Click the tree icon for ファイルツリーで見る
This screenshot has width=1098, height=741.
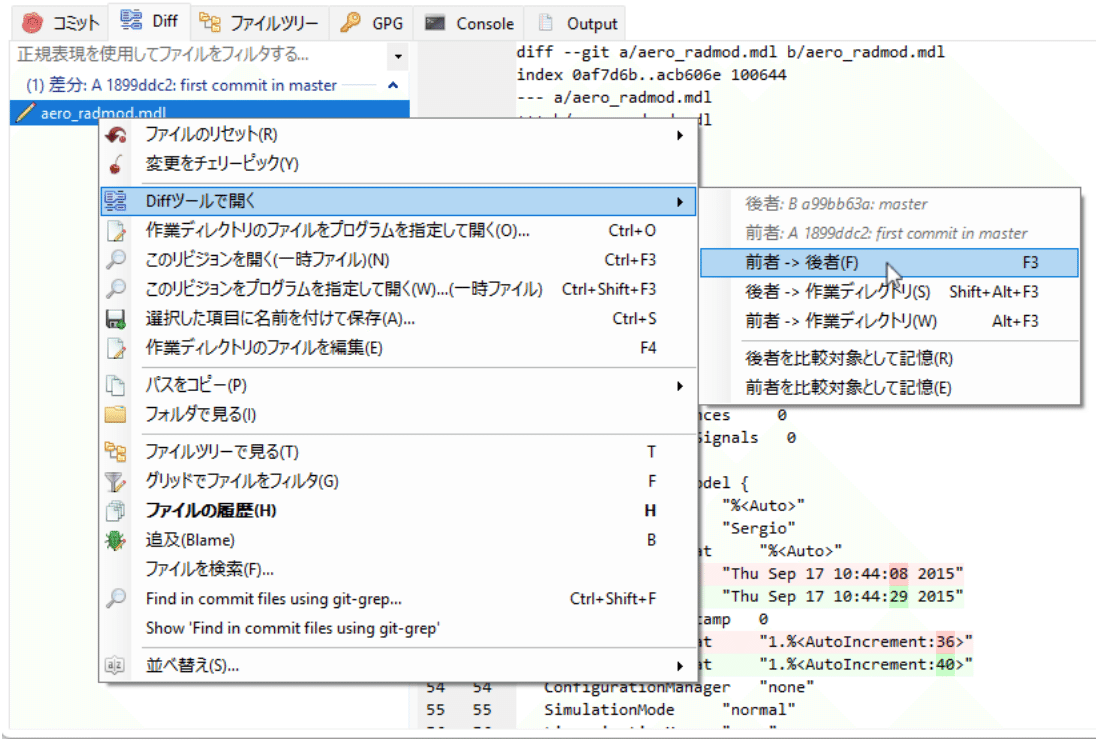coord(116,452)
